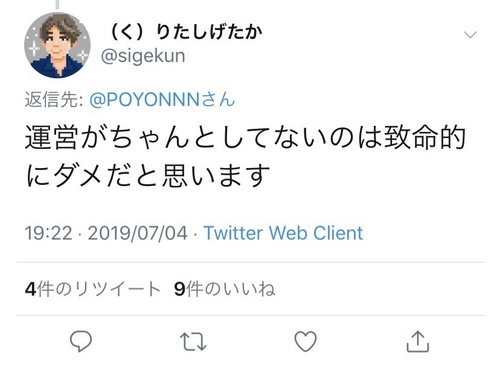500x365 pixels.
Task: Click the bold retweet count 4
Action: pyautogui.click(x=30, y=289)
